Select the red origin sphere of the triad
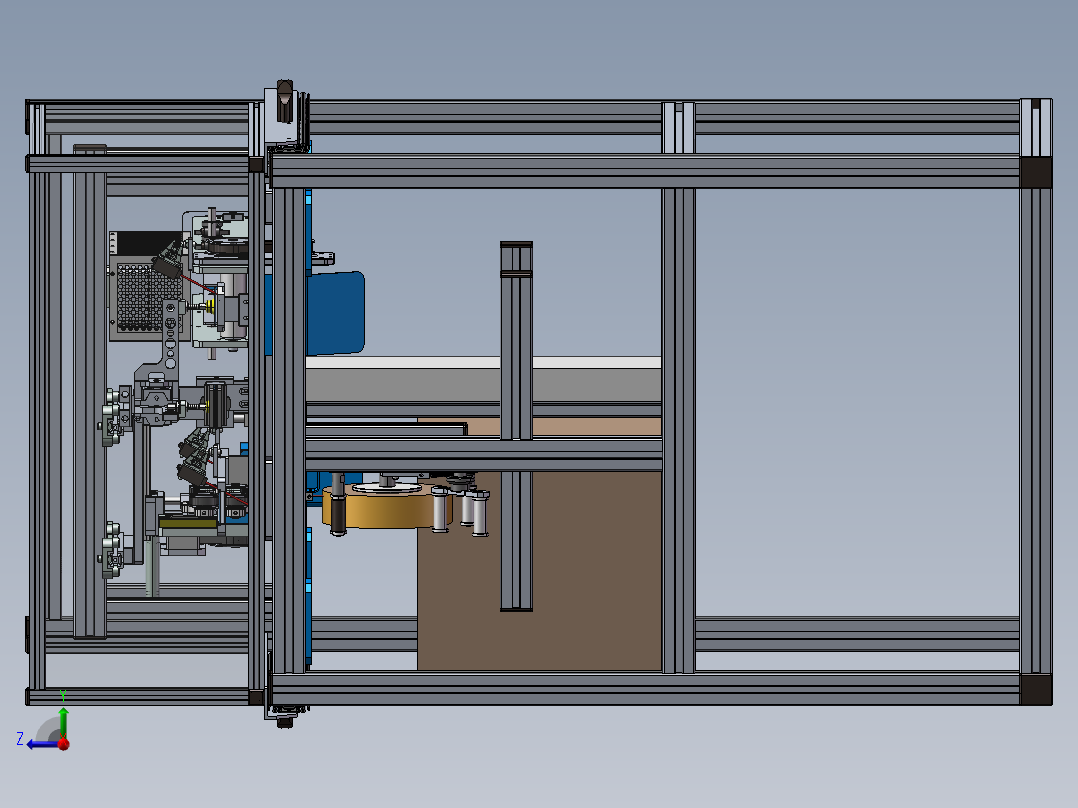Image resolution: width=1078 pixels, height=808 pixels. (64, 744)
